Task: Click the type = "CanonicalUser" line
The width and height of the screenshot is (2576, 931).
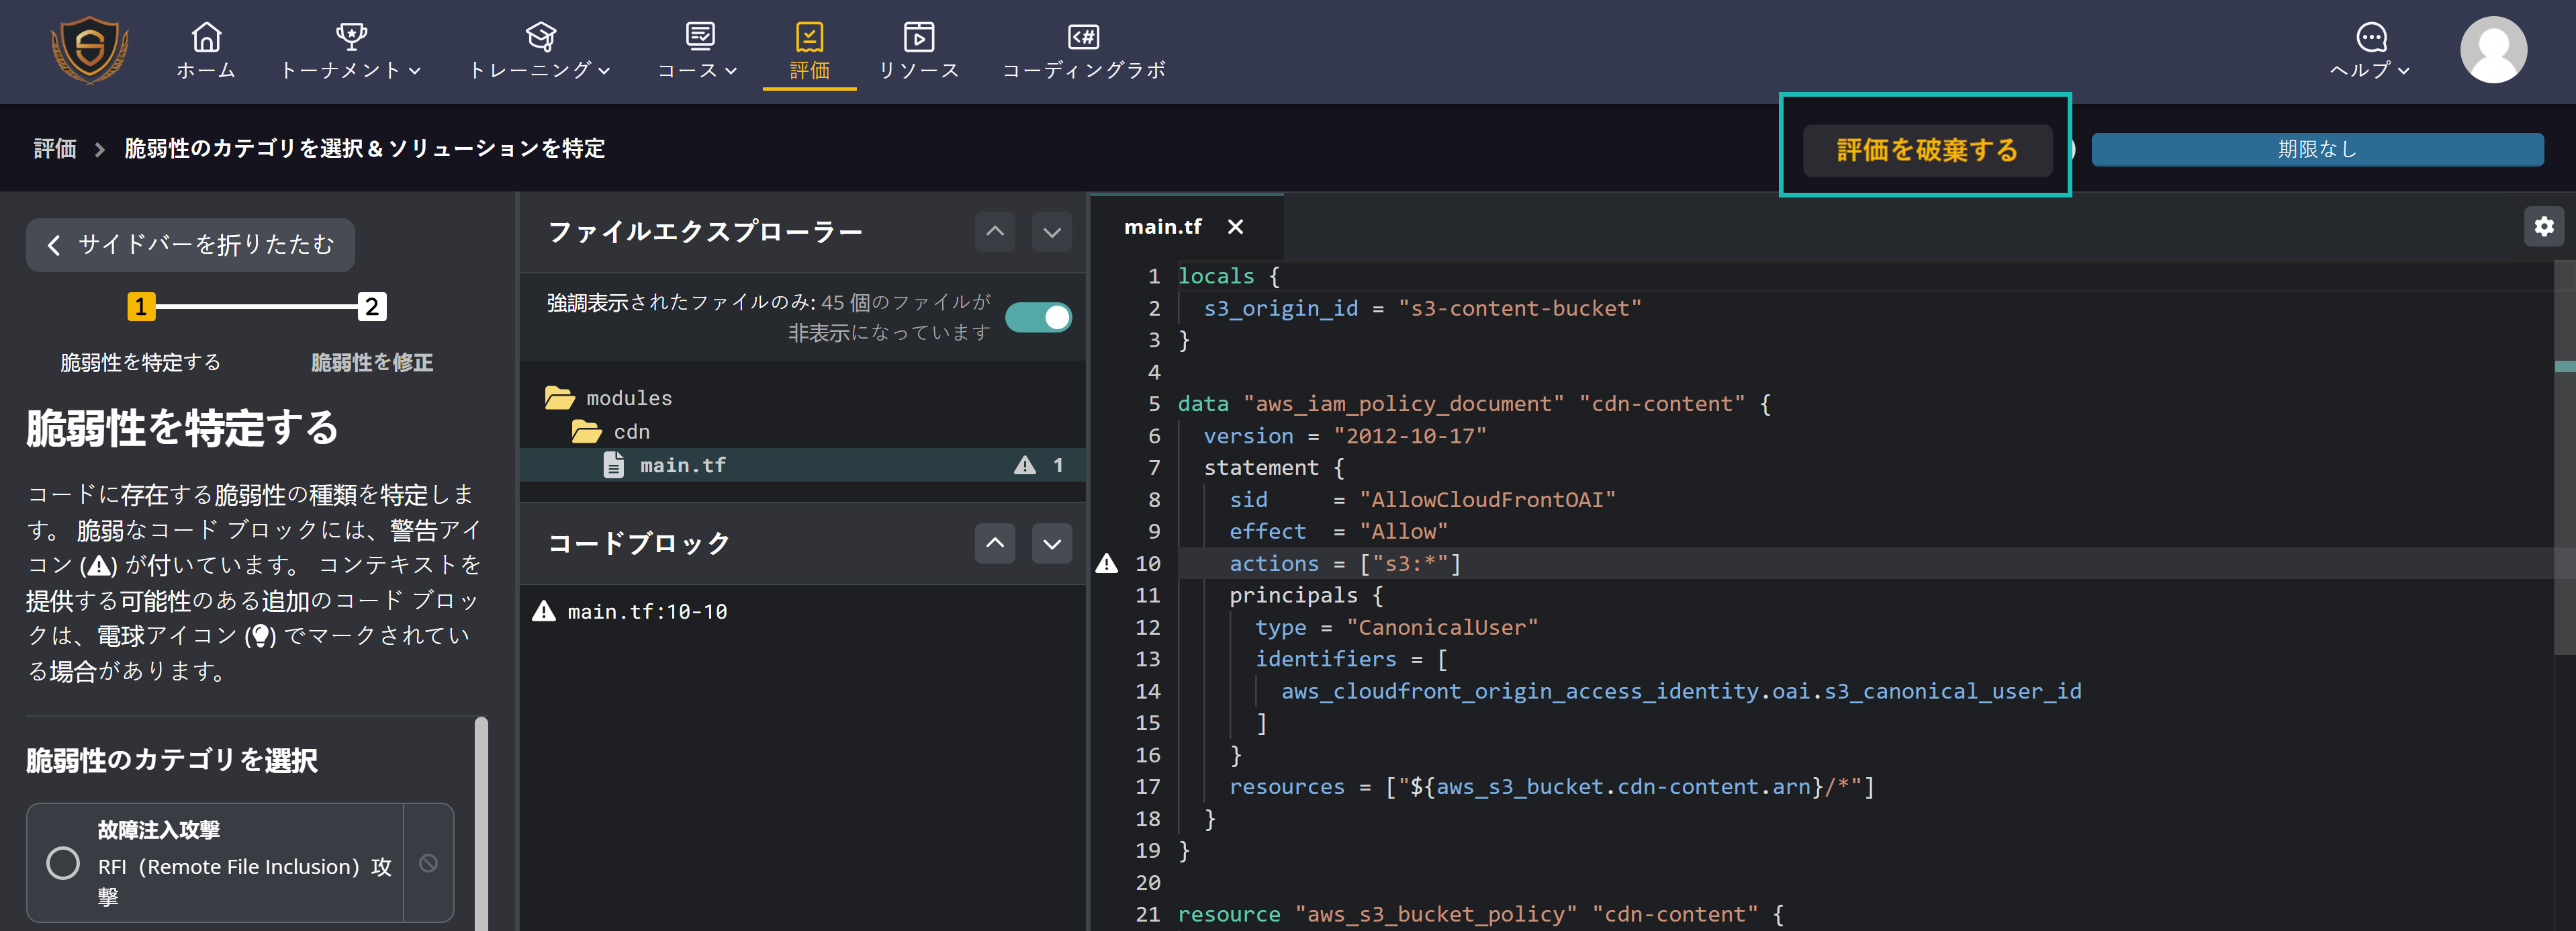Action: 1397,628
